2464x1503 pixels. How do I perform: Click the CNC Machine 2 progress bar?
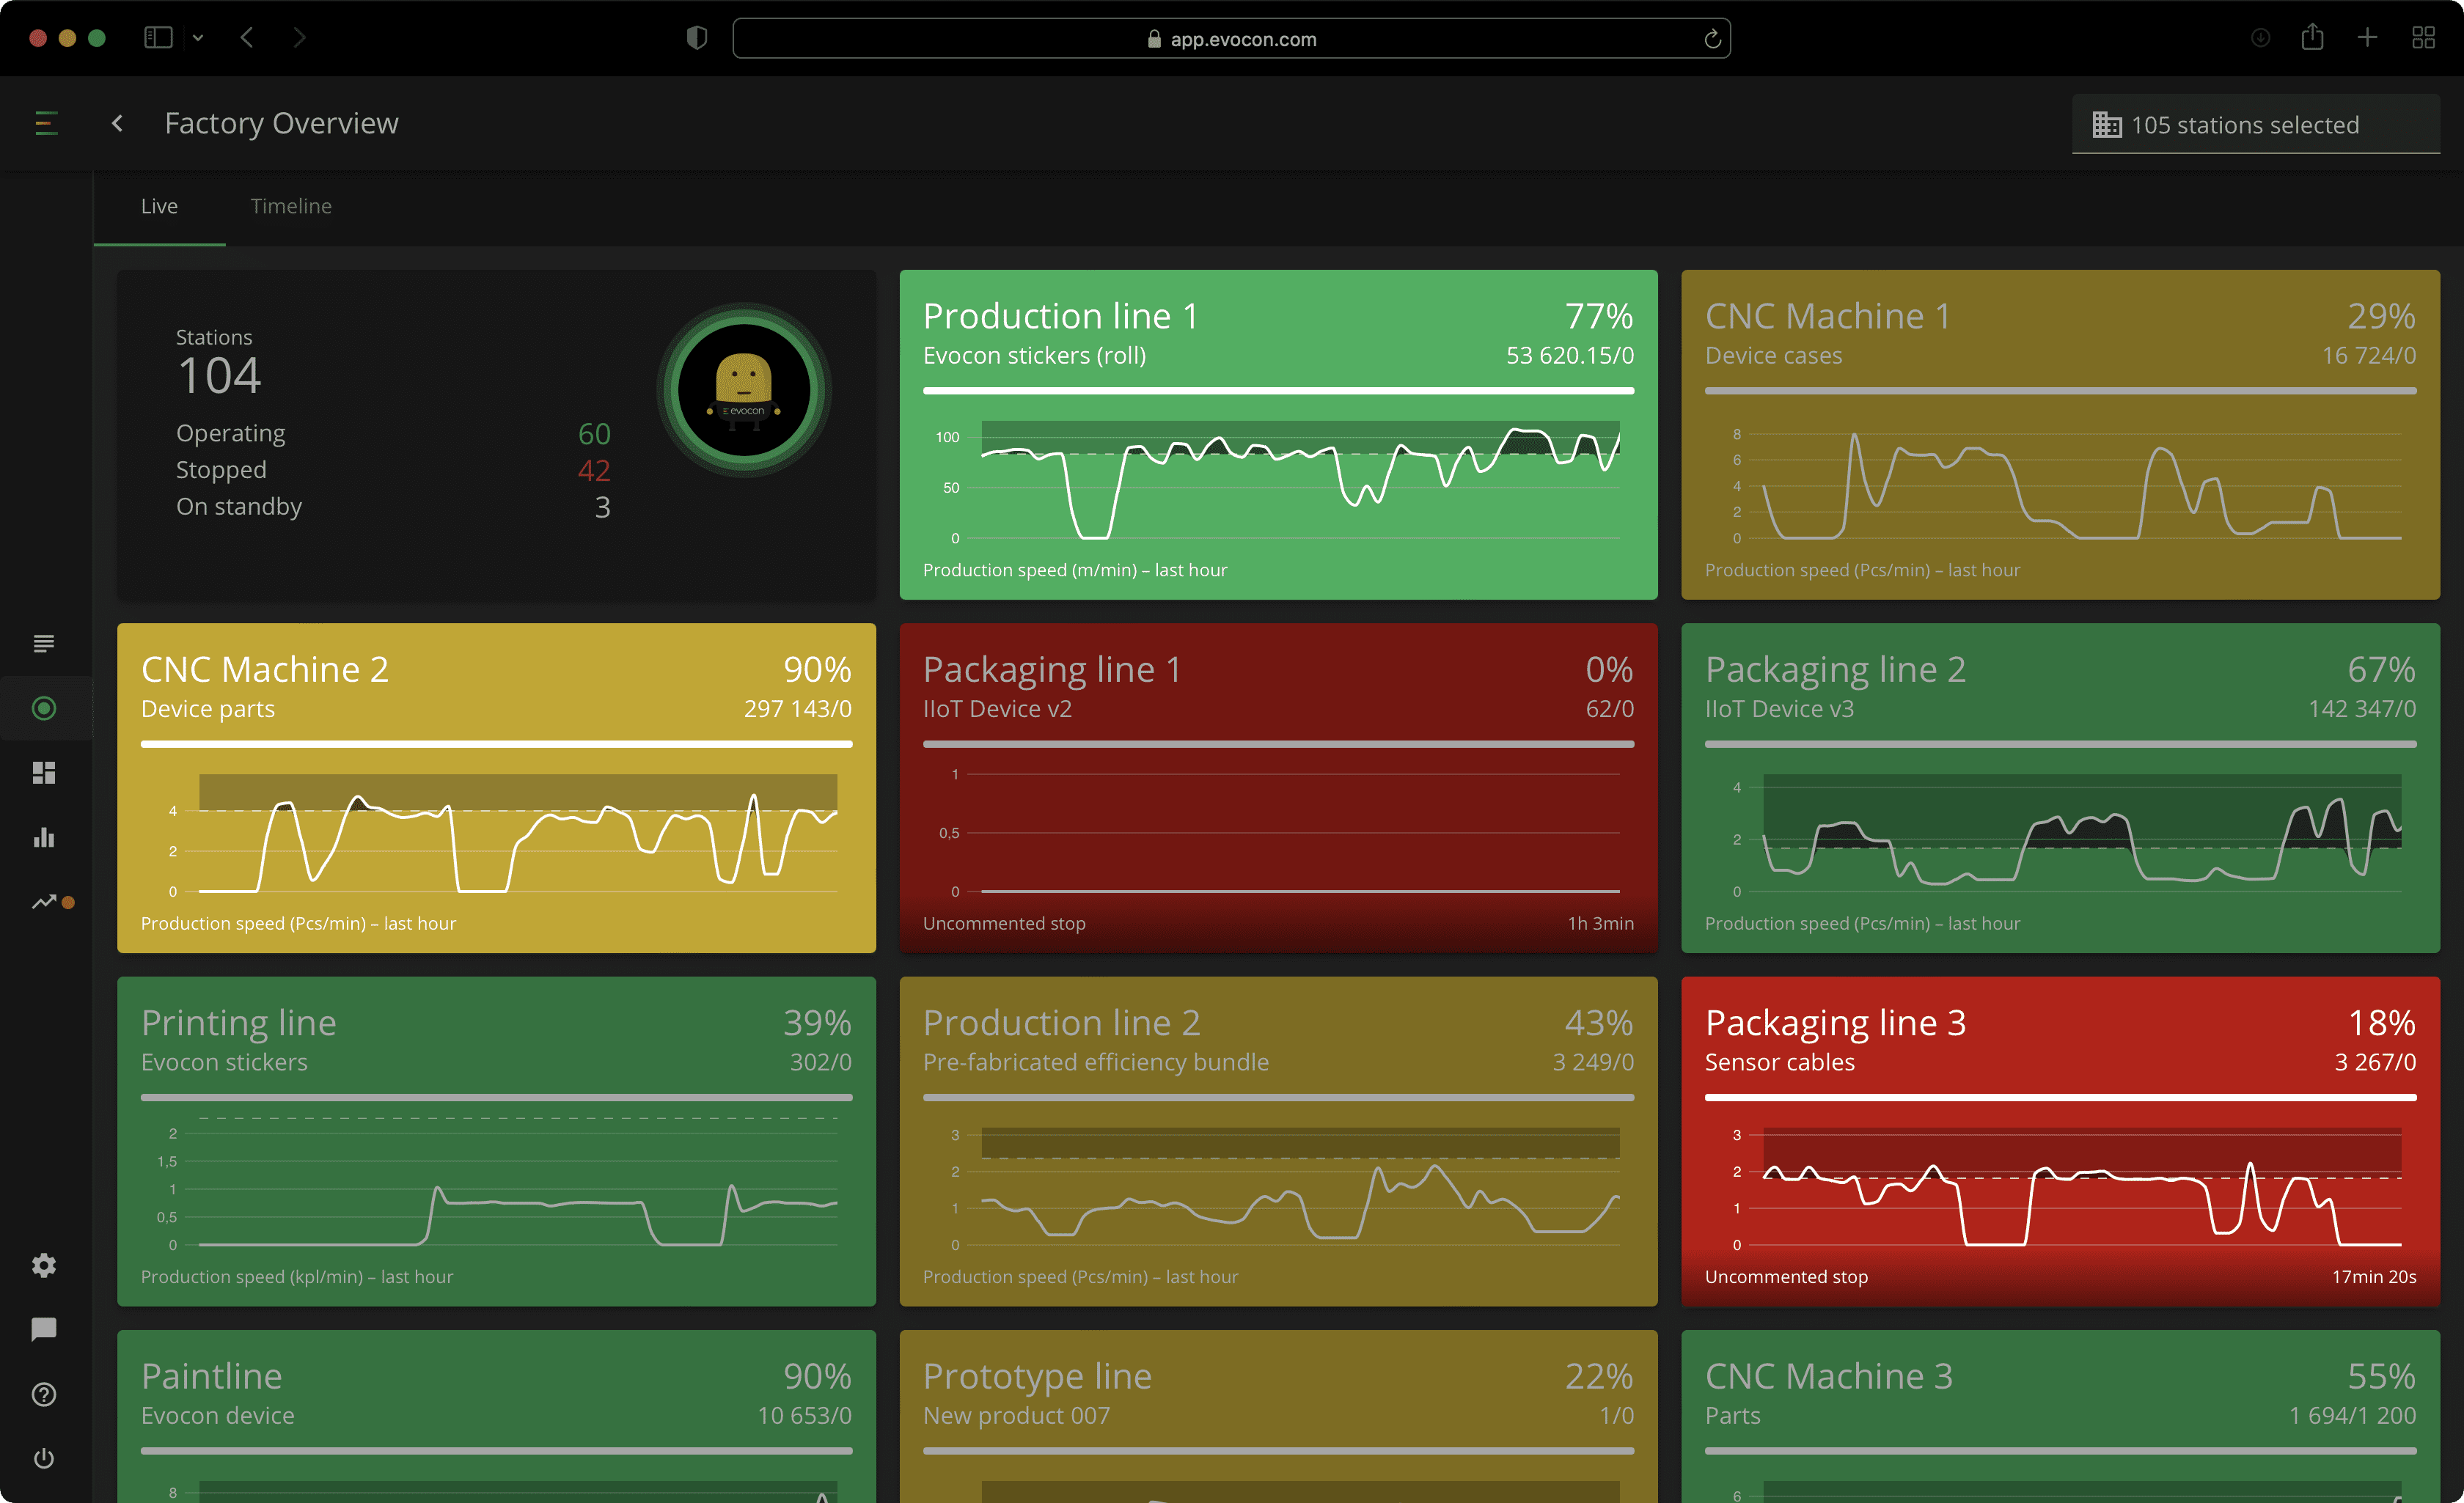click(496, 744)
